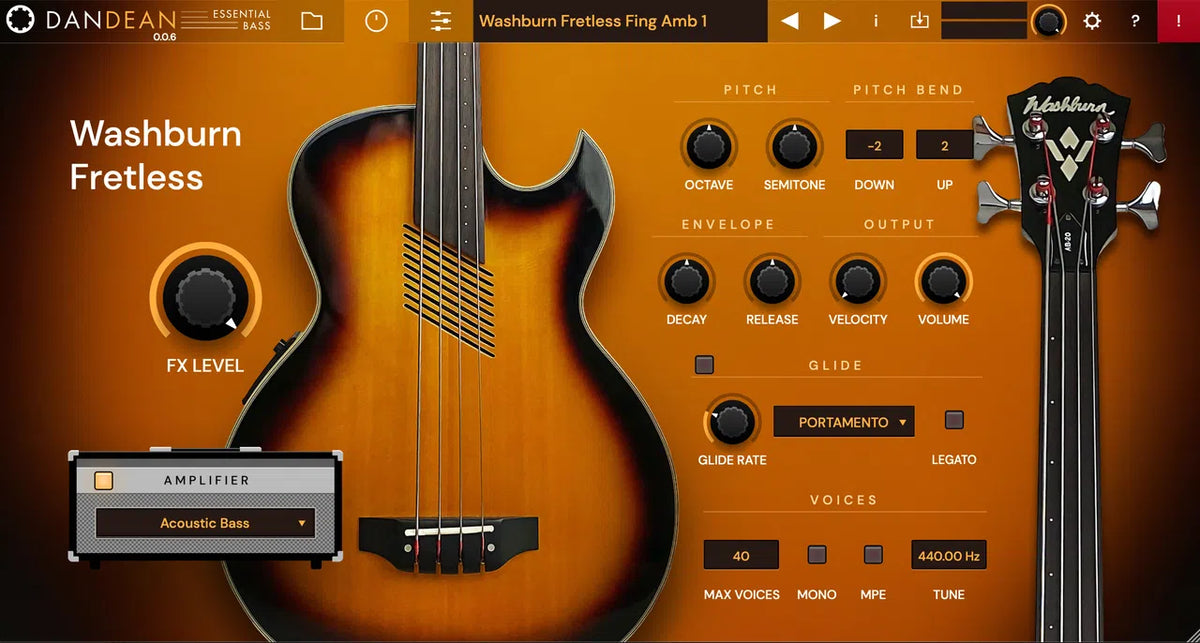
Task: Save the preset using the download icon
Action: pyautogui.click(x=919, y=21)
